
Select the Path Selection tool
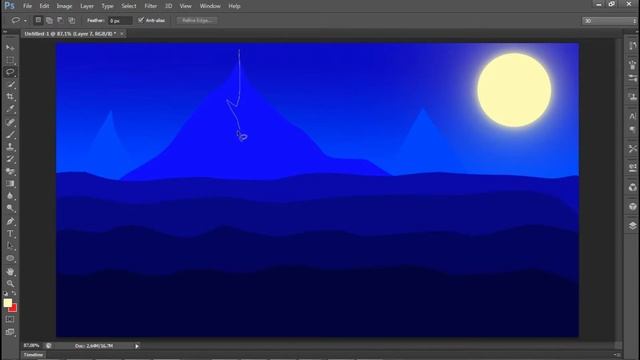click(10, 246)
